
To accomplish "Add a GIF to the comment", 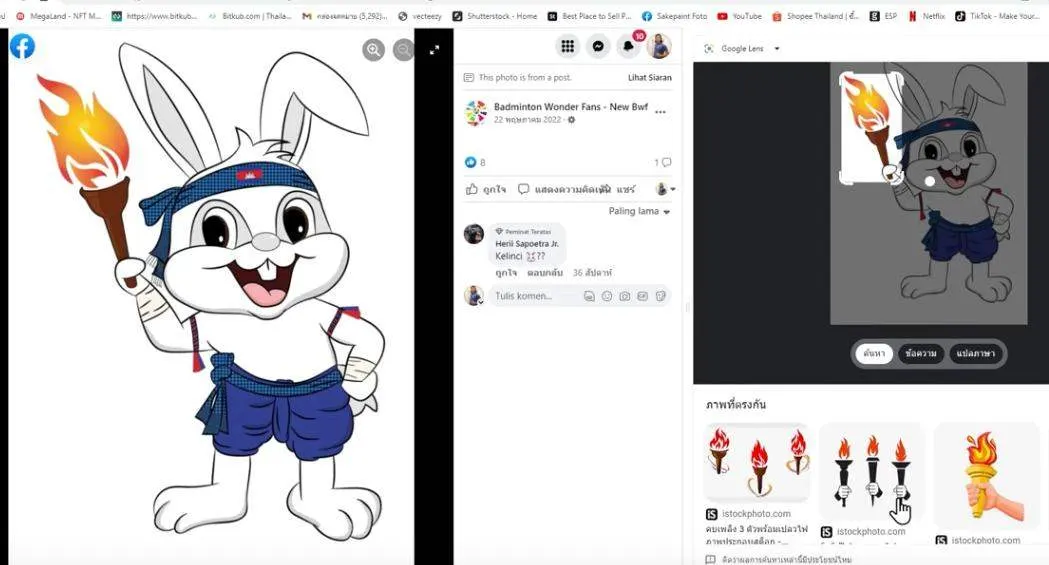I will pyautogui.click(x=643, y=296).
